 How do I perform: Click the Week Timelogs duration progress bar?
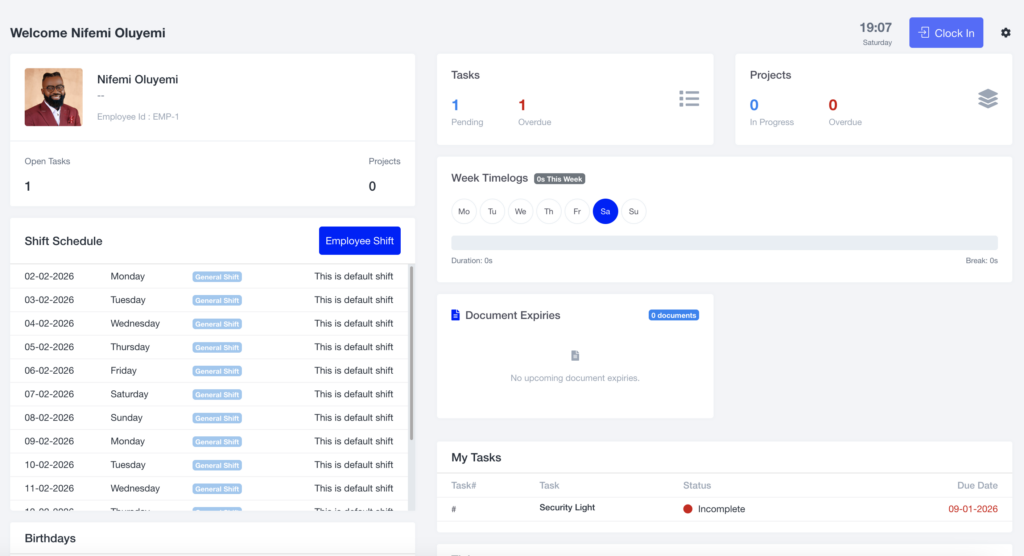tap(724, 243)
